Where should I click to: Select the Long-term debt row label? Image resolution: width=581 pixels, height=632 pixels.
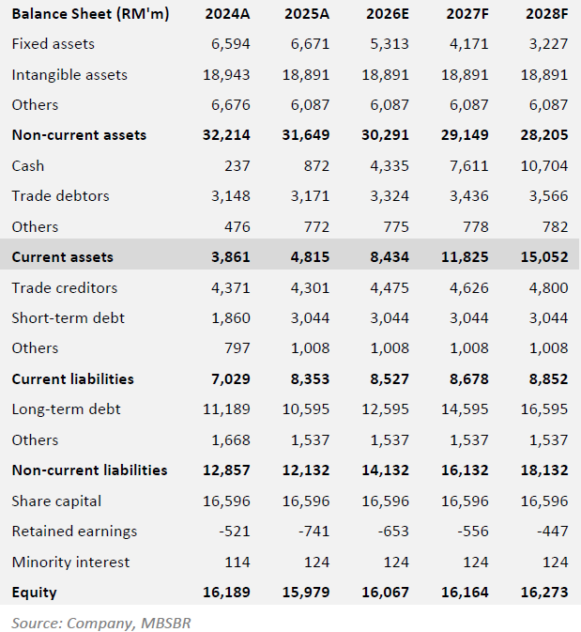tap(66, 409)
